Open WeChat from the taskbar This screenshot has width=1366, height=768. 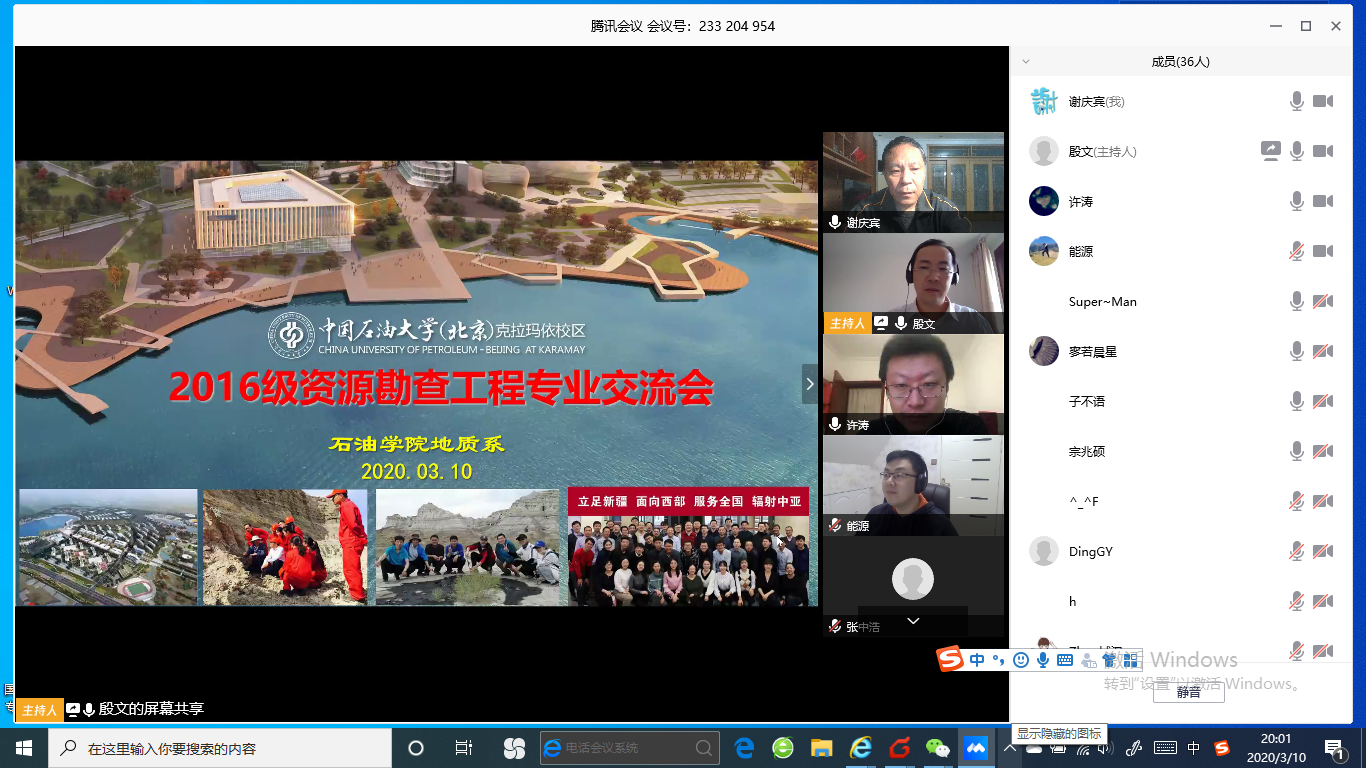click(x=937, y=748)
